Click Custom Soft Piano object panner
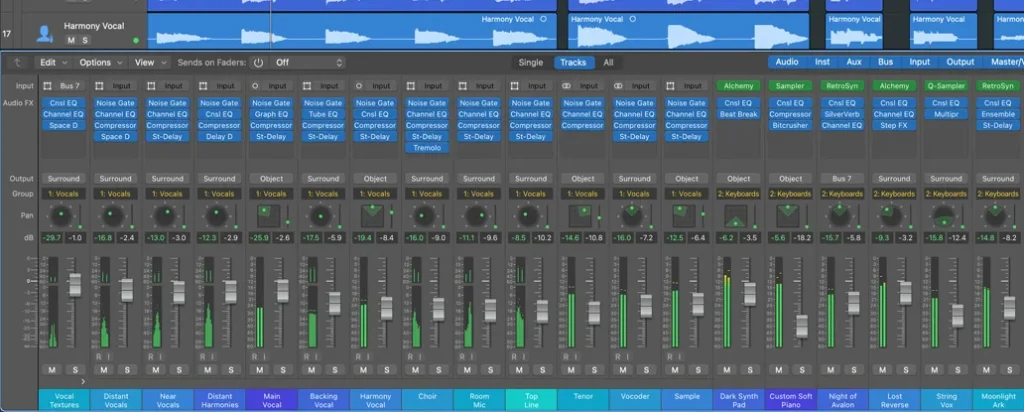This screenshot has width=1024, height=412. [788, 215]
